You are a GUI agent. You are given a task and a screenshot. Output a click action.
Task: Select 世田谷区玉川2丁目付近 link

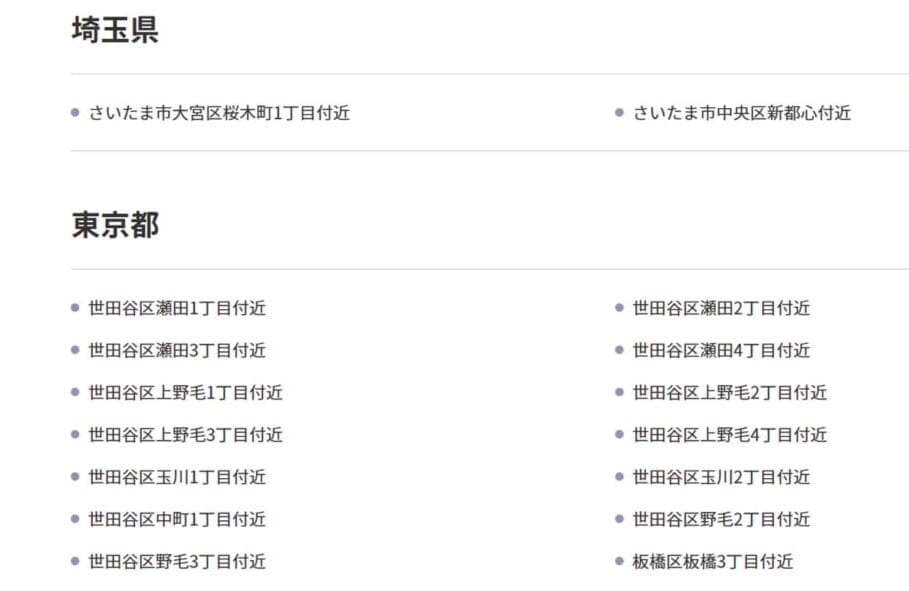point(721,477)
